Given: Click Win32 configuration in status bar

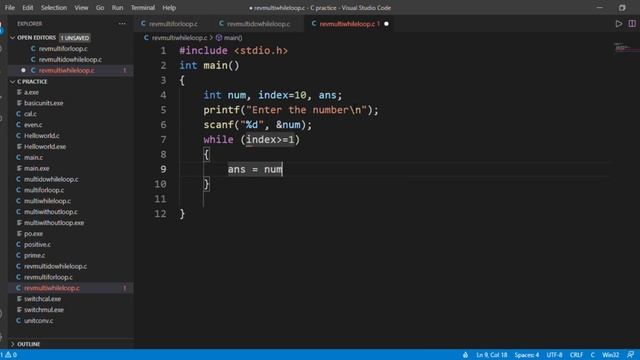Looking at the screenshot, I should (x=611, y=355).
